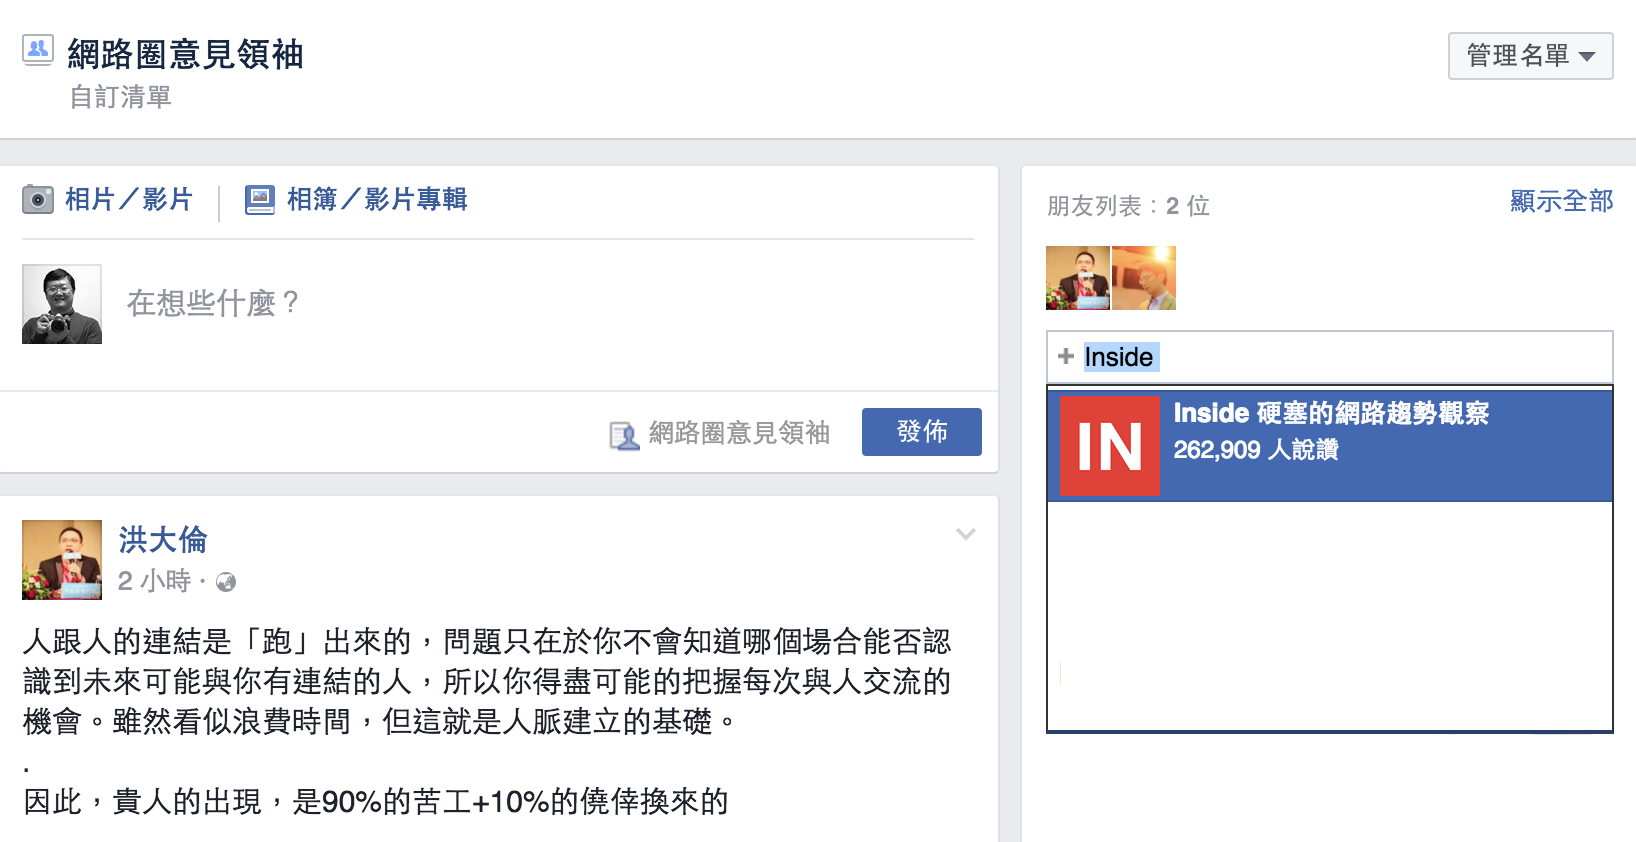Click the audience selector icon near 發佈
The width and height of the screenshot is (1636, 842).
click(624, 435)
